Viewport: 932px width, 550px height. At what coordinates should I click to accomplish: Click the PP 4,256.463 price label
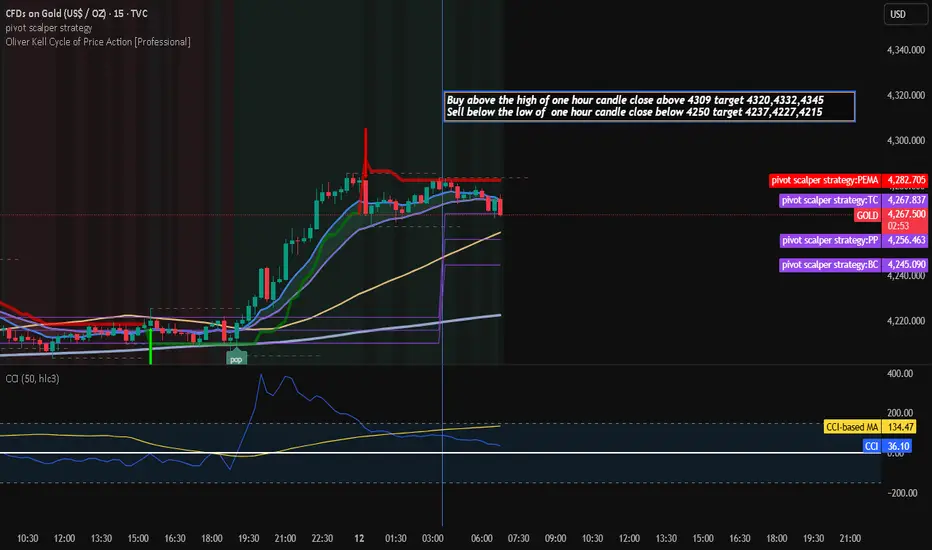tap(853, 240)
